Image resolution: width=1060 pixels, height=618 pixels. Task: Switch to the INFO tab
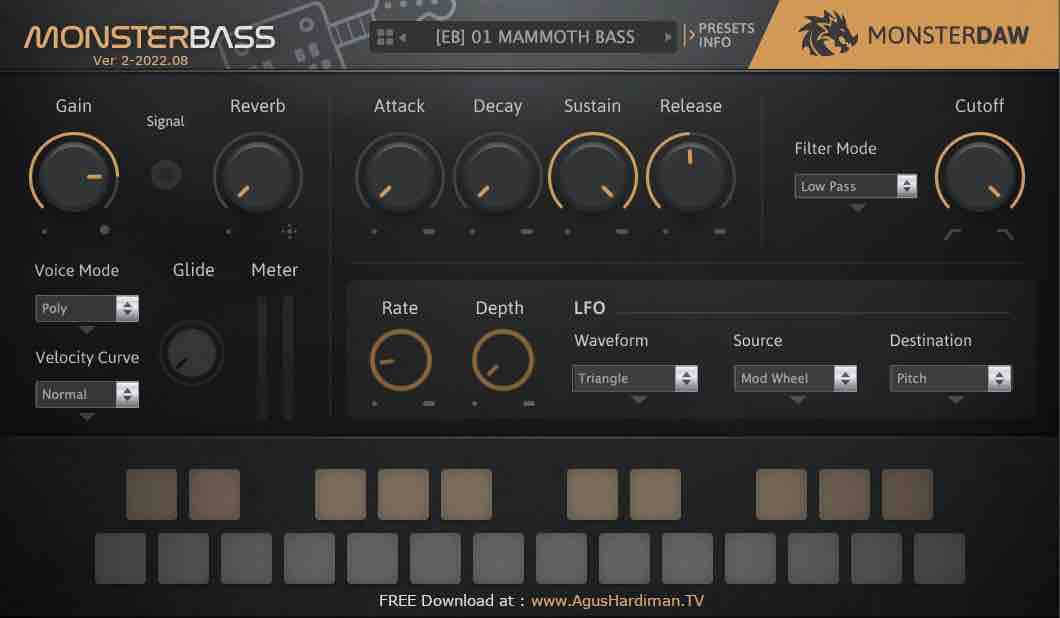coord(715,43)
